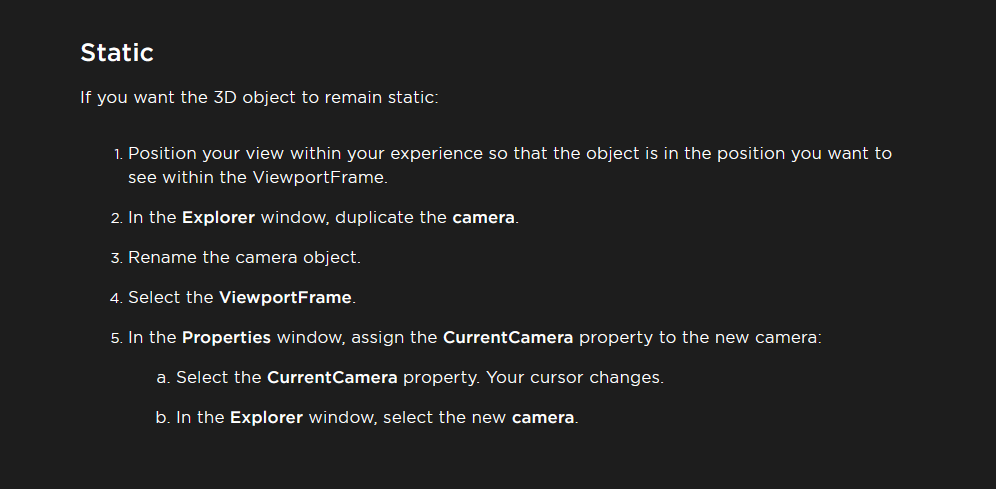Click the bold Explorer word in step 2
The width and height of the screenshot is (996, 489).
[x=218, y=217]
